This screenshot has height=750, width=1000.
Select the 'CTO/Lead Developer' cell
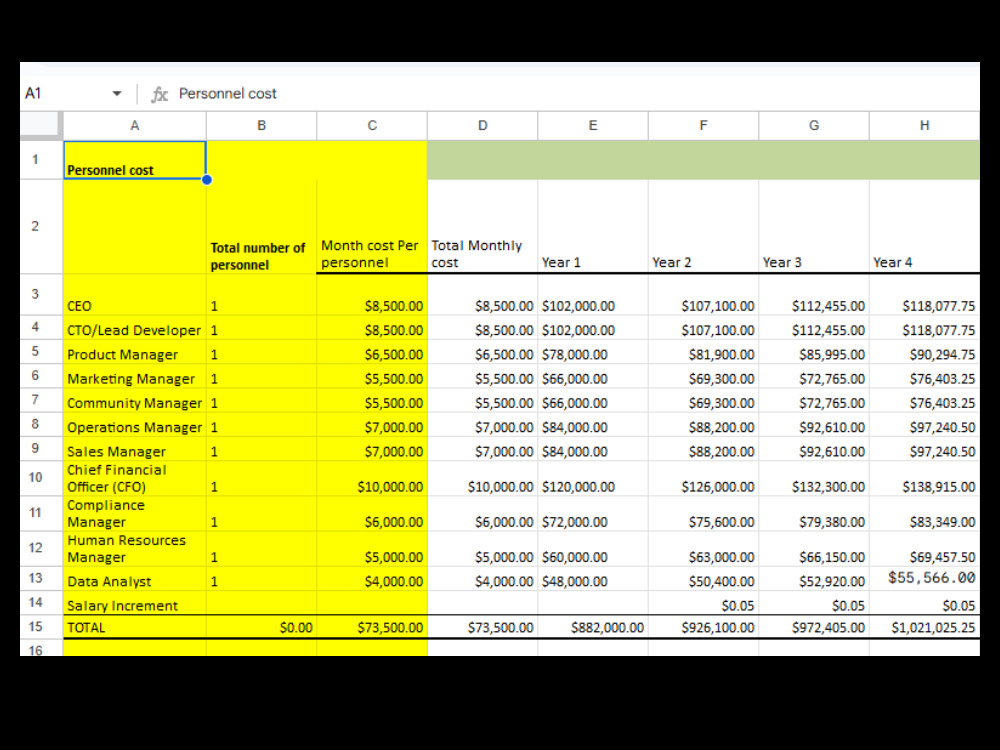click(x=135, y=327)
